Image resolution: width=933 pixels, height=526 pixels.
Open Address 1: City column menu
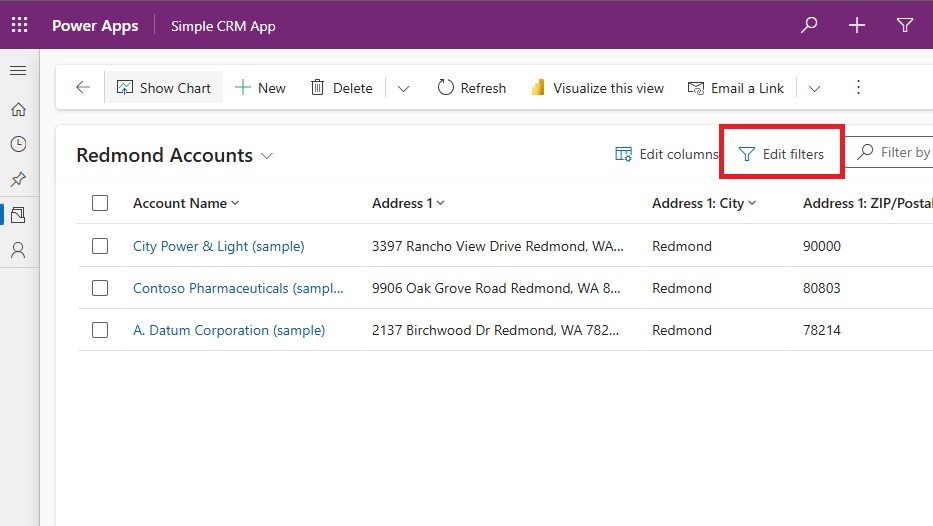[x=704, y=203]
